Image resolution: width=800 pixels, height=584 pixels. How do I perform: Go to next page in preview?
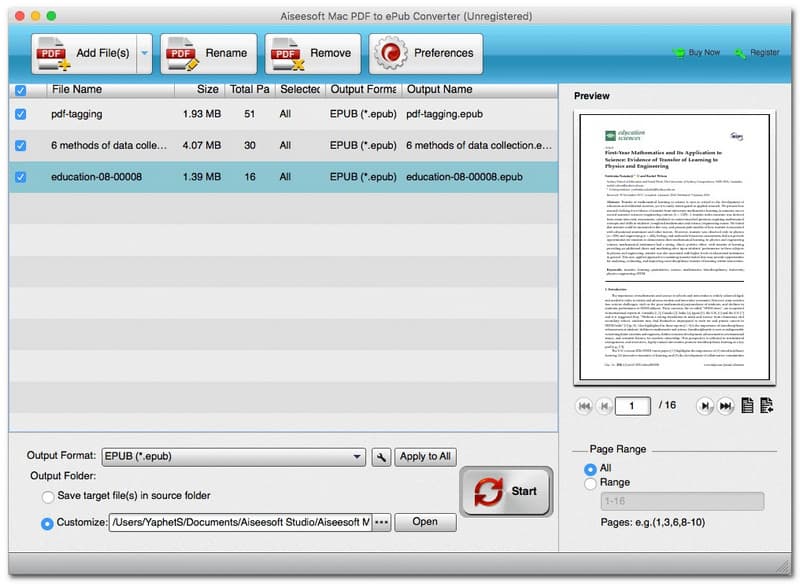coord(704,405)
